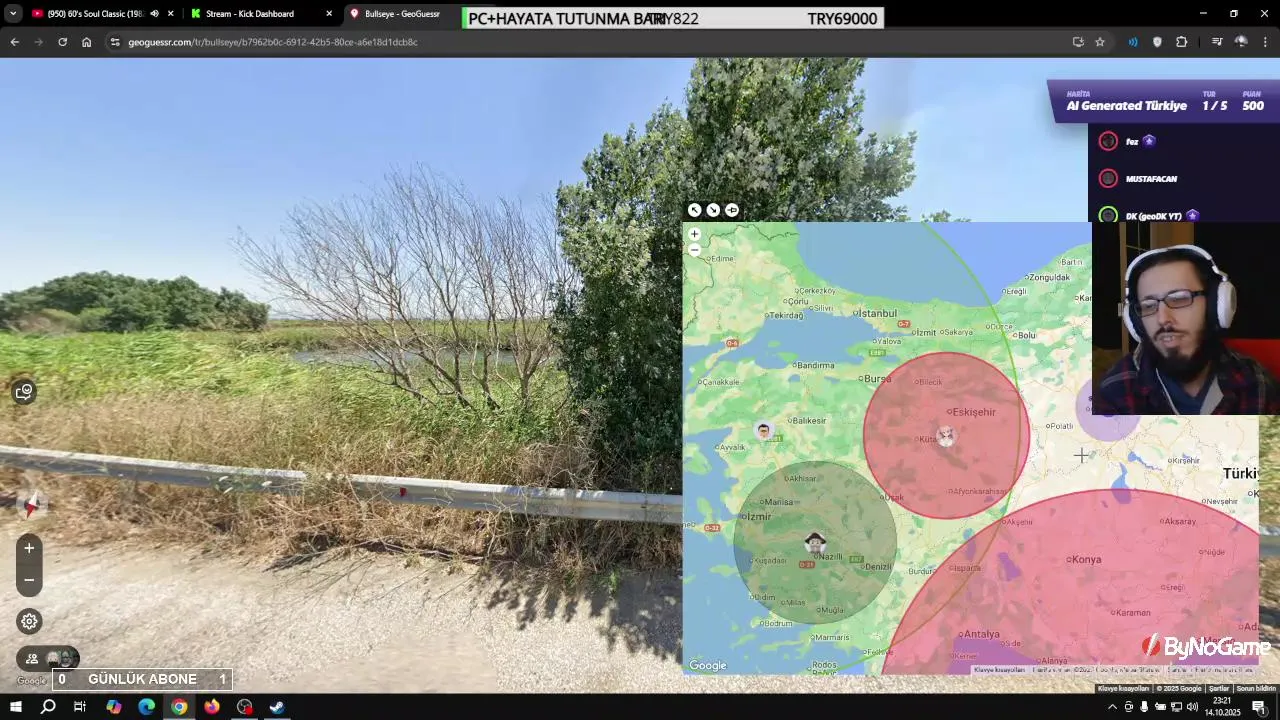Bookmark this page with star icon
The height and width of the screenshot is (720, 1280).
tap(1100, 42)
